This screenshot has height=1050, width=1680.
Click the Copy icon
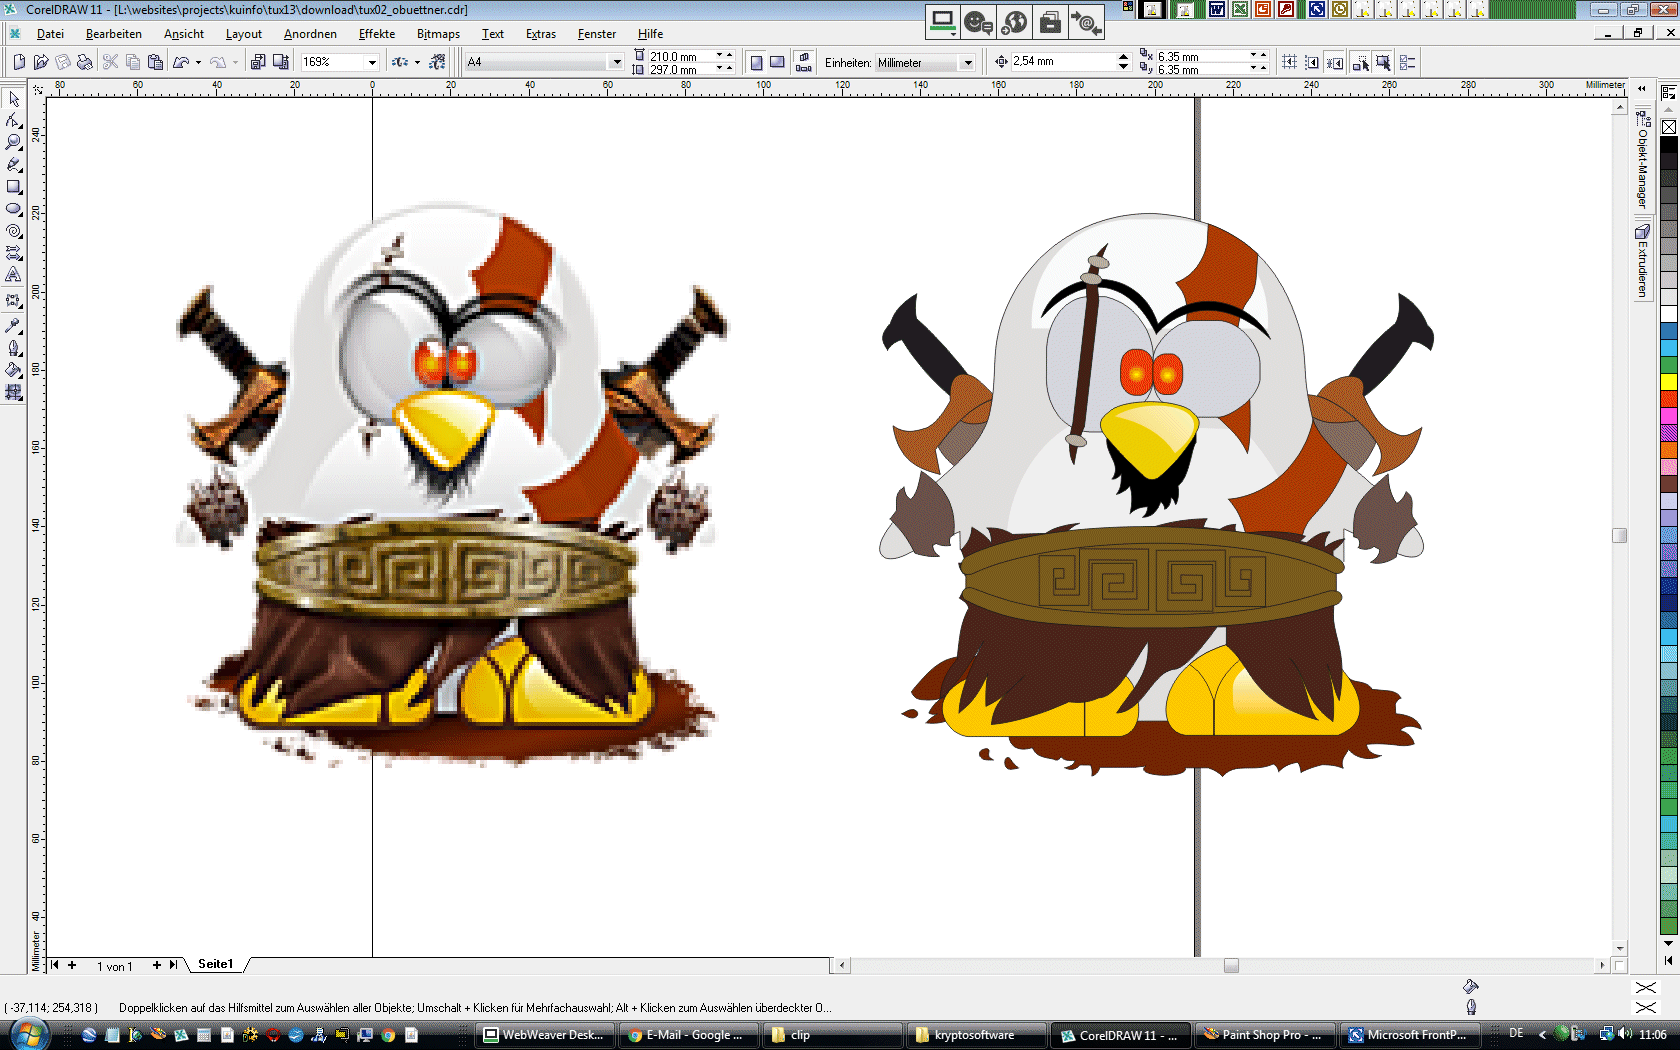[133, 62]
